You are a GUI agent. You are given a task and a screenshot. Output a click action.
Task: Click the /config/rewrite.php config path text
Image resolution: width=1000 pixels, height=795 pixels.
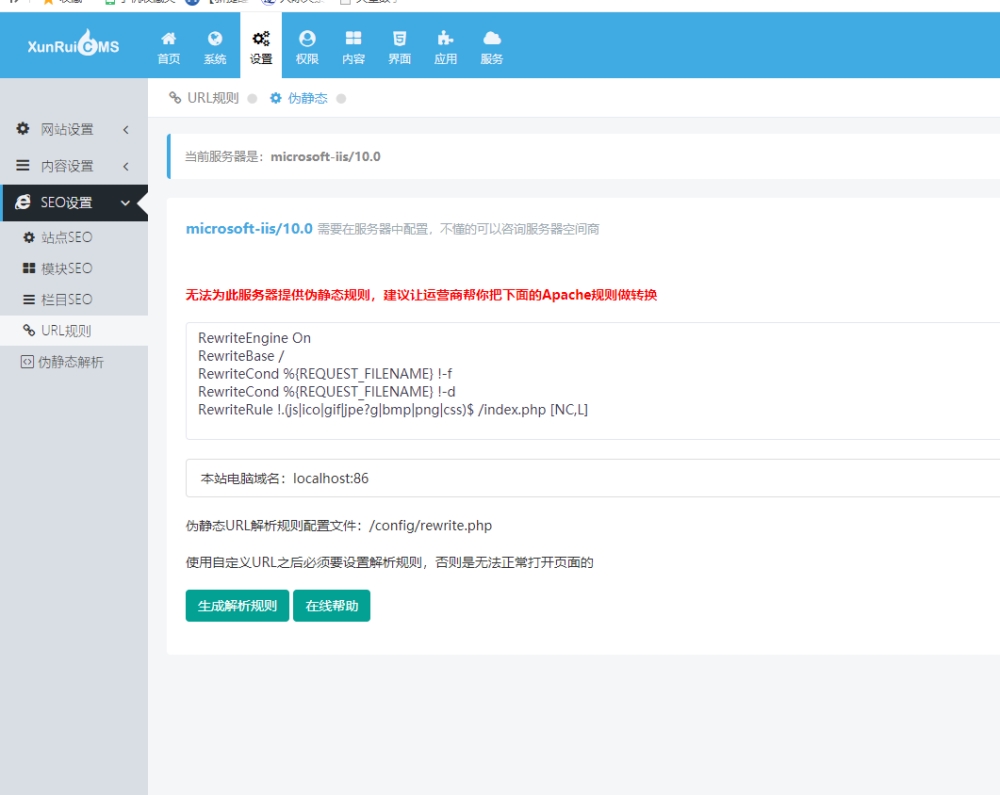click(430, 525)
